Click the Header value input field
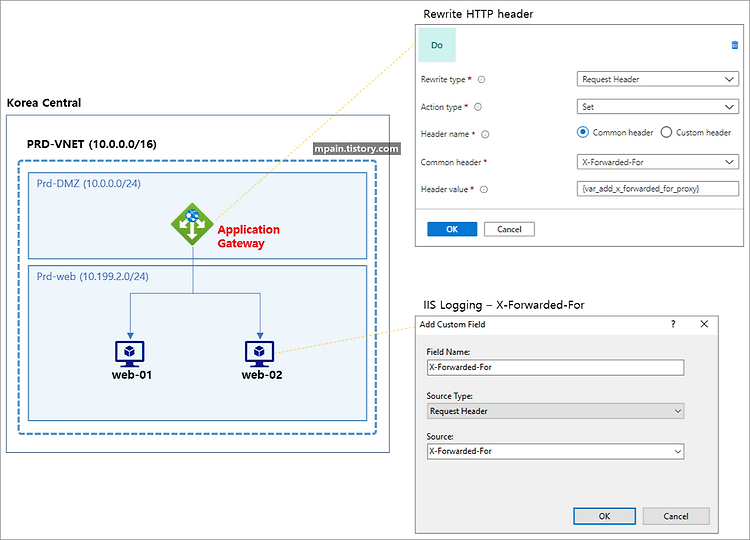Viewport: 750px width, 540px height. (658, 188)
